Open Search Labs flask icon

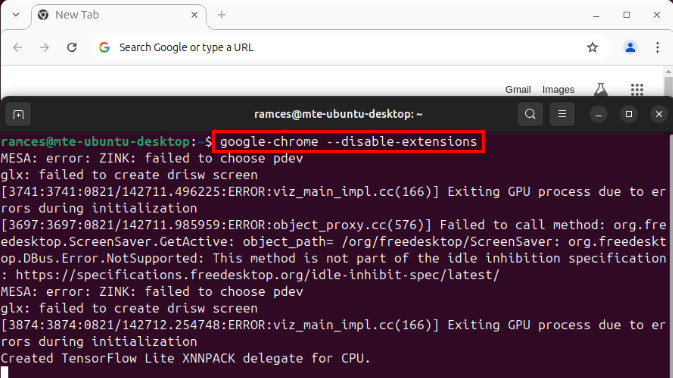pyautogui.click(x=601, y=89)
